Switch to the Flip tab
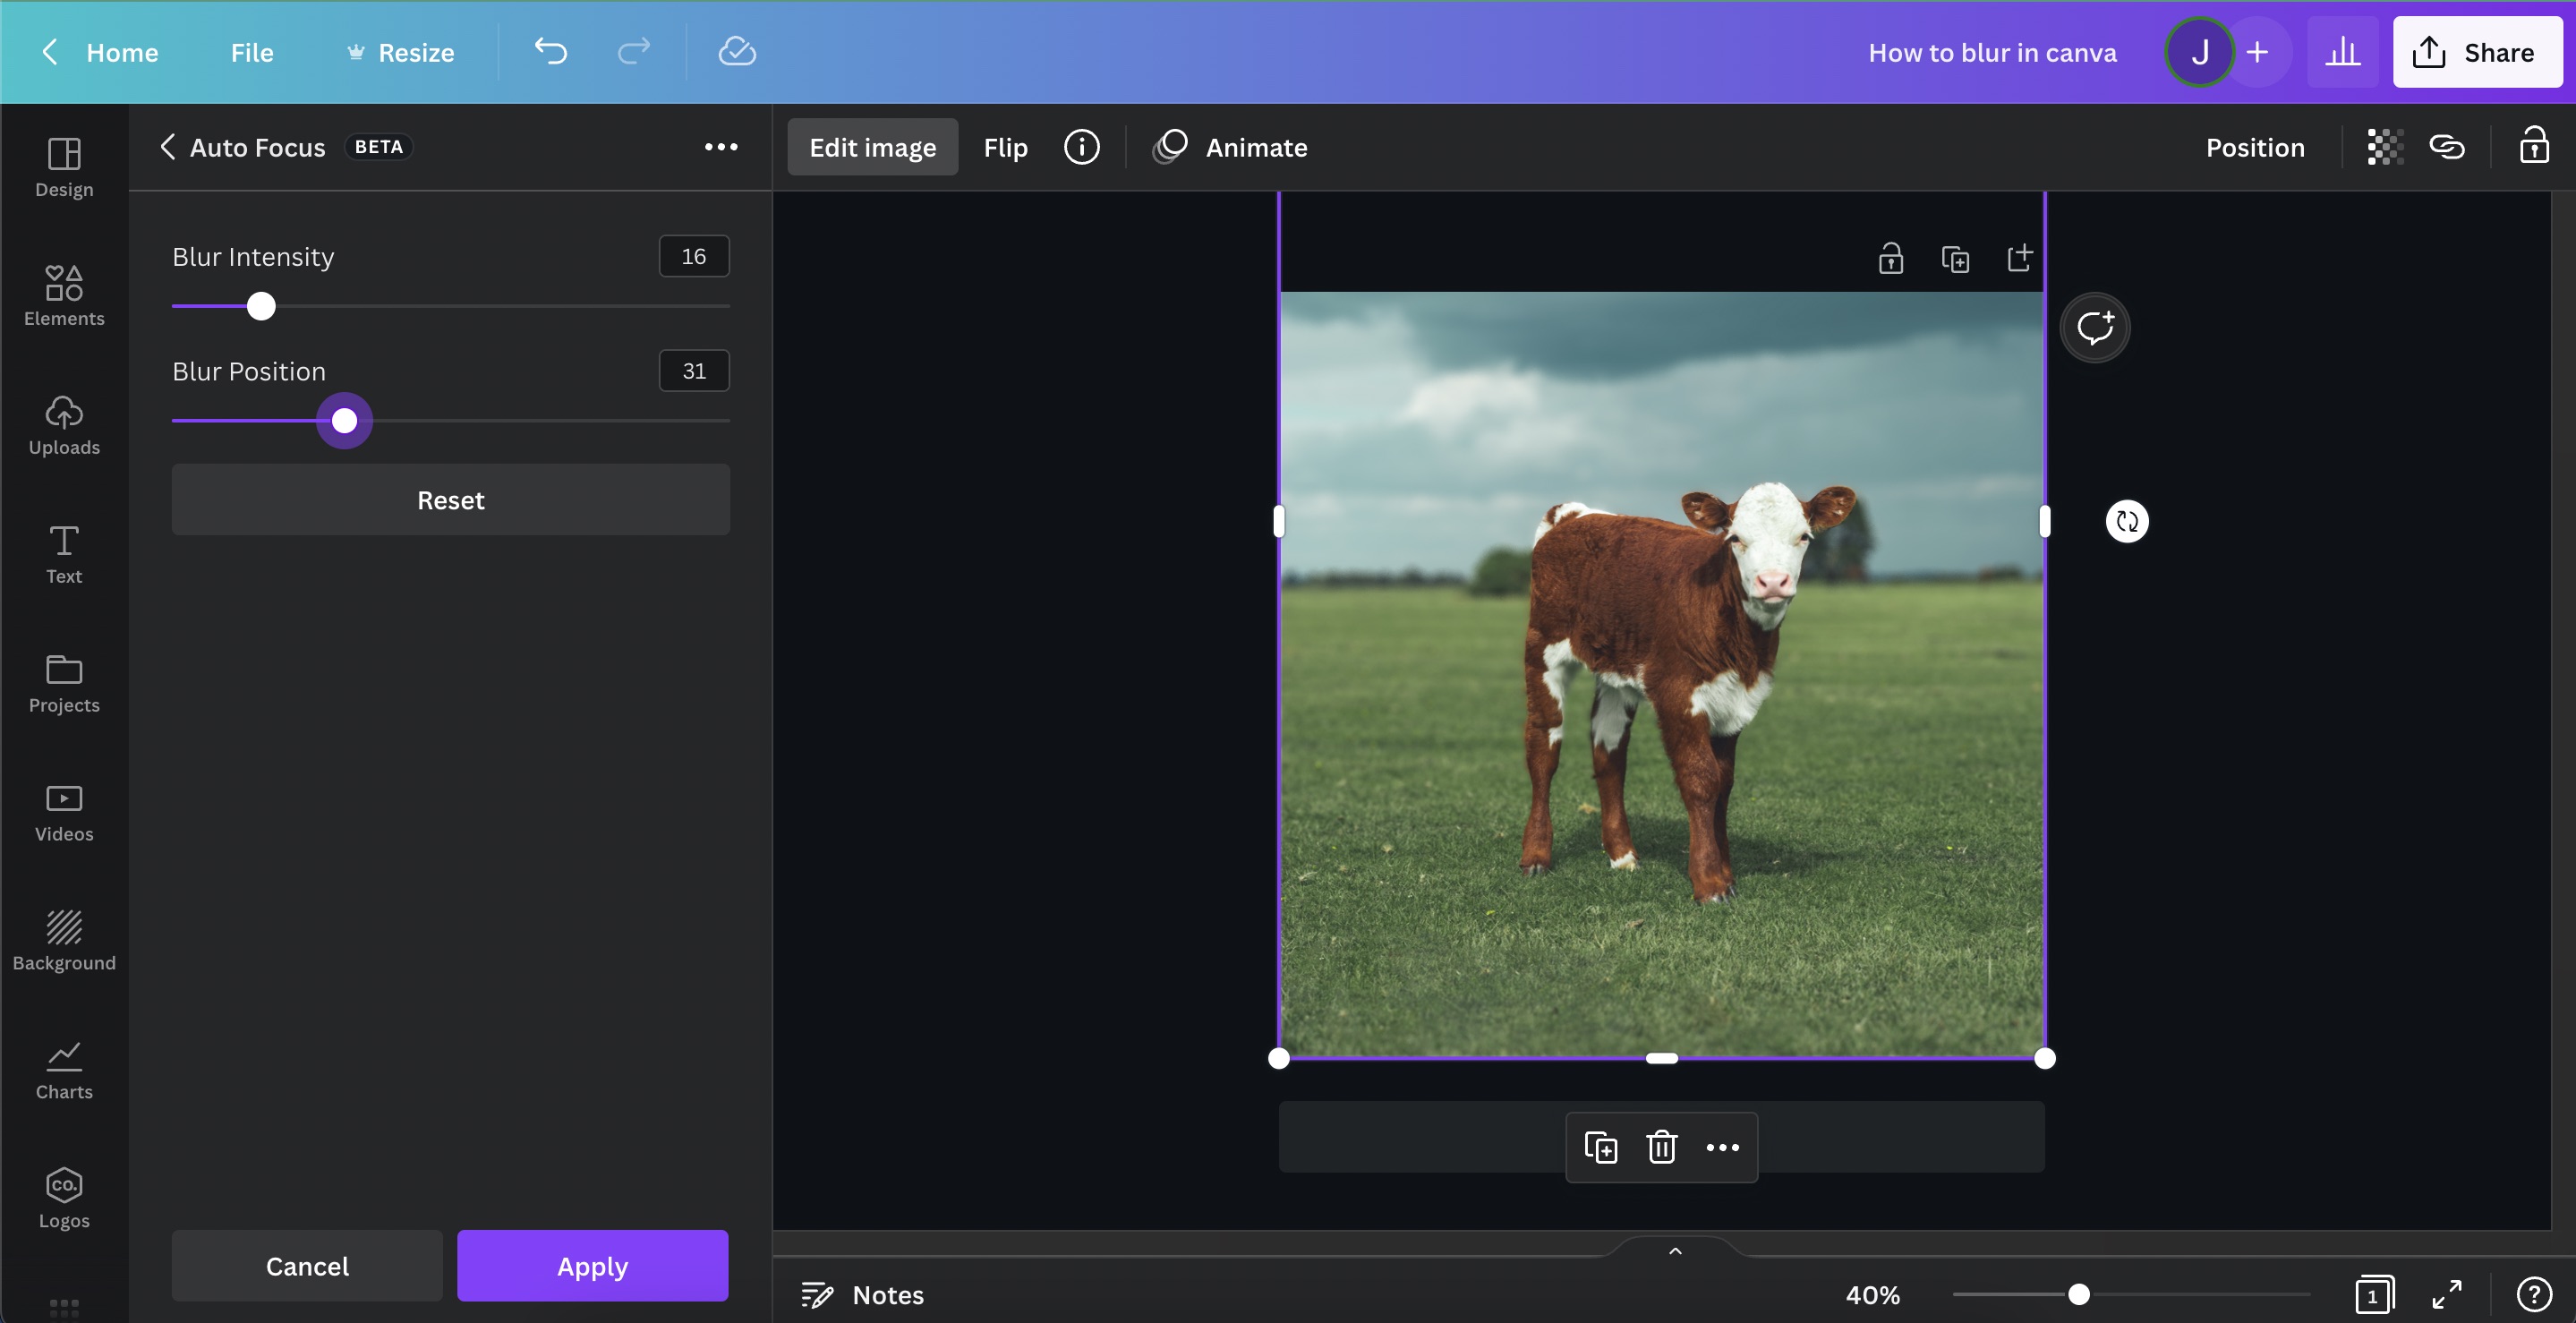 click(1005, 146)
